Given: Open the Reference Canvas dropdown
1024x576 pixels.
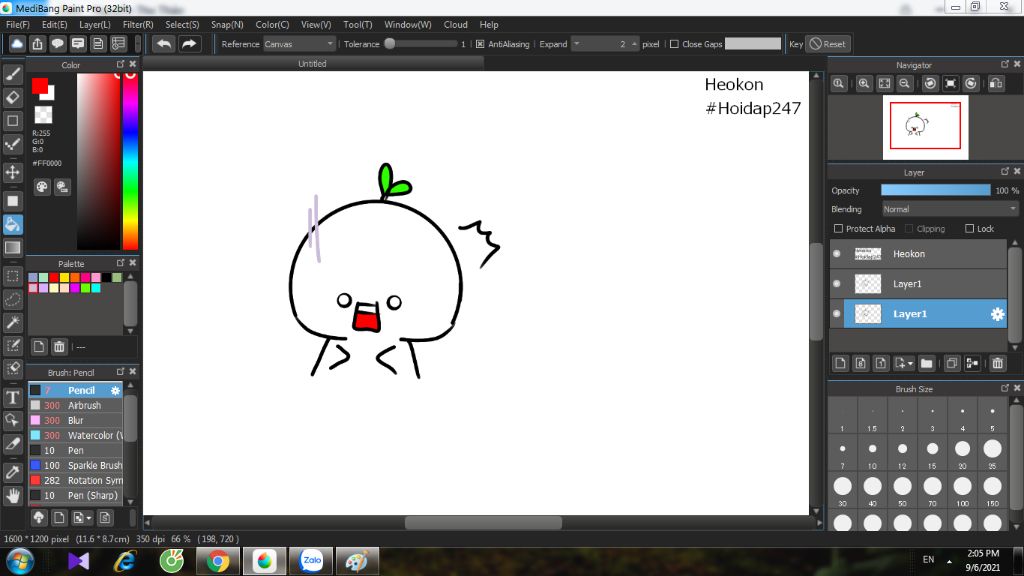Looking at the screenshot, I should click(299, 44).
